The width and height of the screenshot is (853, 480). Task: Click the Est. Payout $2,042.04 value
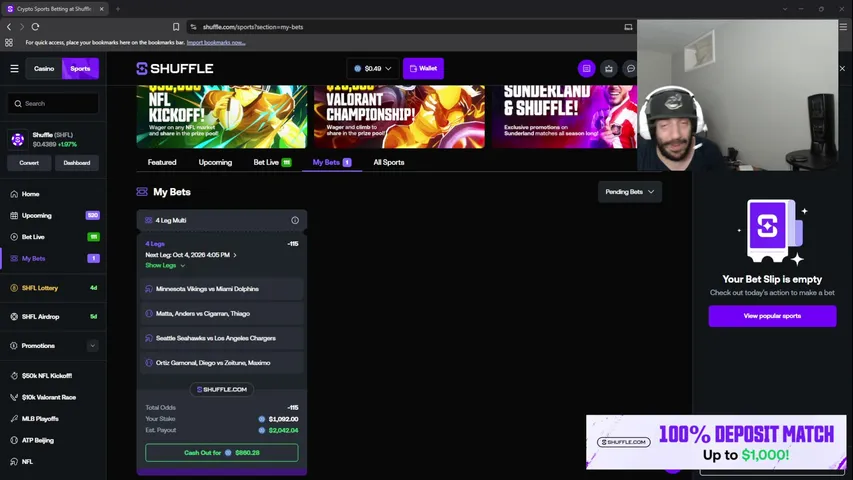[283, 430]
